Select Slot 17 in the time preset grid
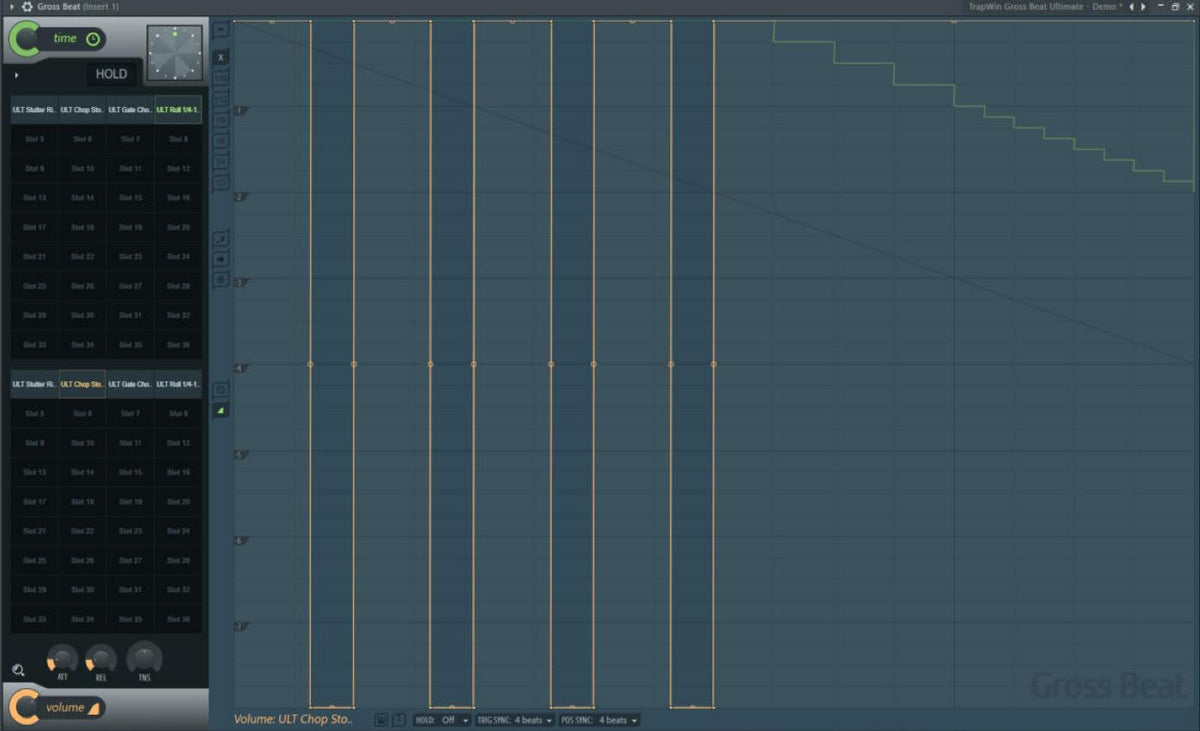The width and height of the screenshot is (1200, 731). point(34,228)
